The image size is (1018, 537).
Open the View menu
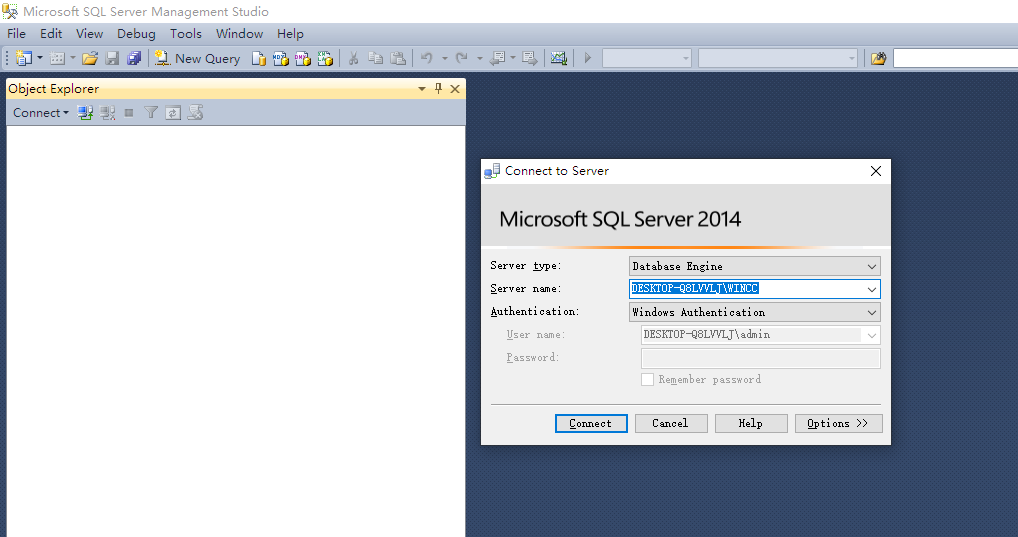click(89, 34)
